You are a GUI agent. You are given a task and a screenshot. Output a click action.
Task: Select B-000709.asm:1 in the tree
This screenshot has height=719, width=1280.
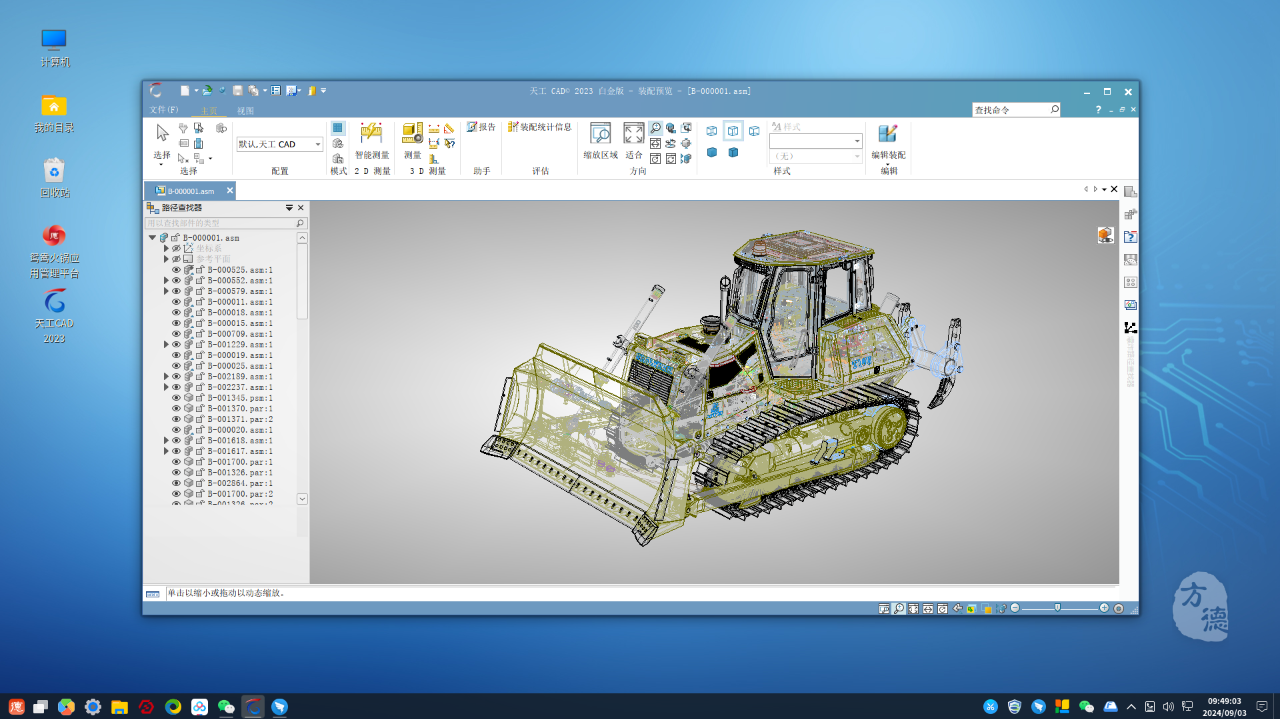(x=239, y=334)
